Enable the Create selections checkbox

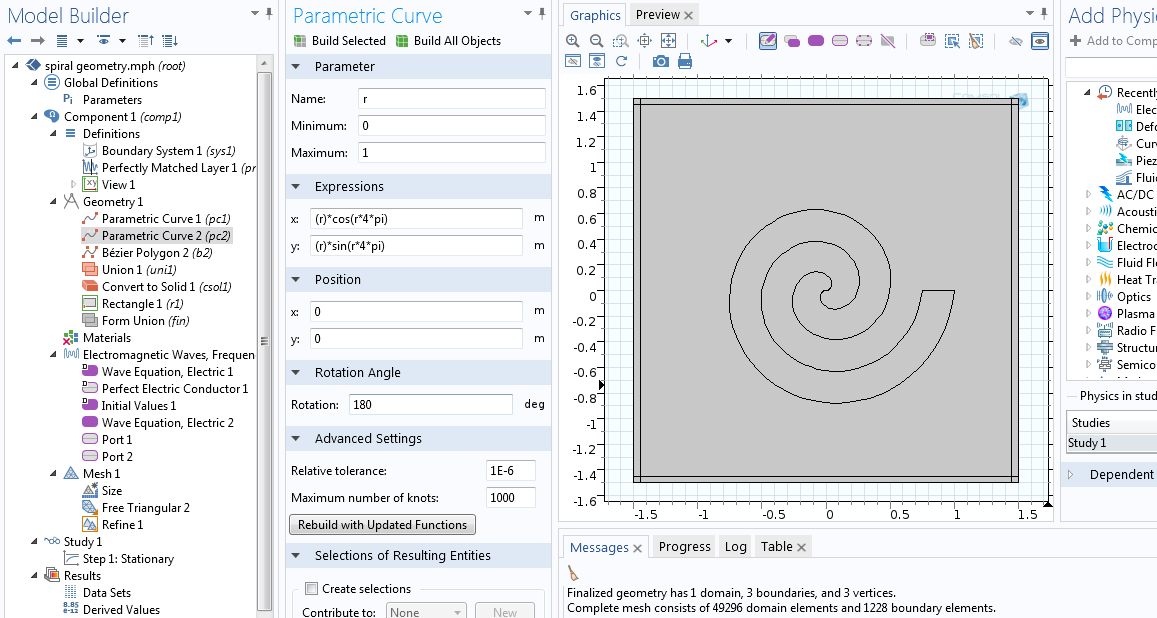pyautogui.click(x=311, y=589)
